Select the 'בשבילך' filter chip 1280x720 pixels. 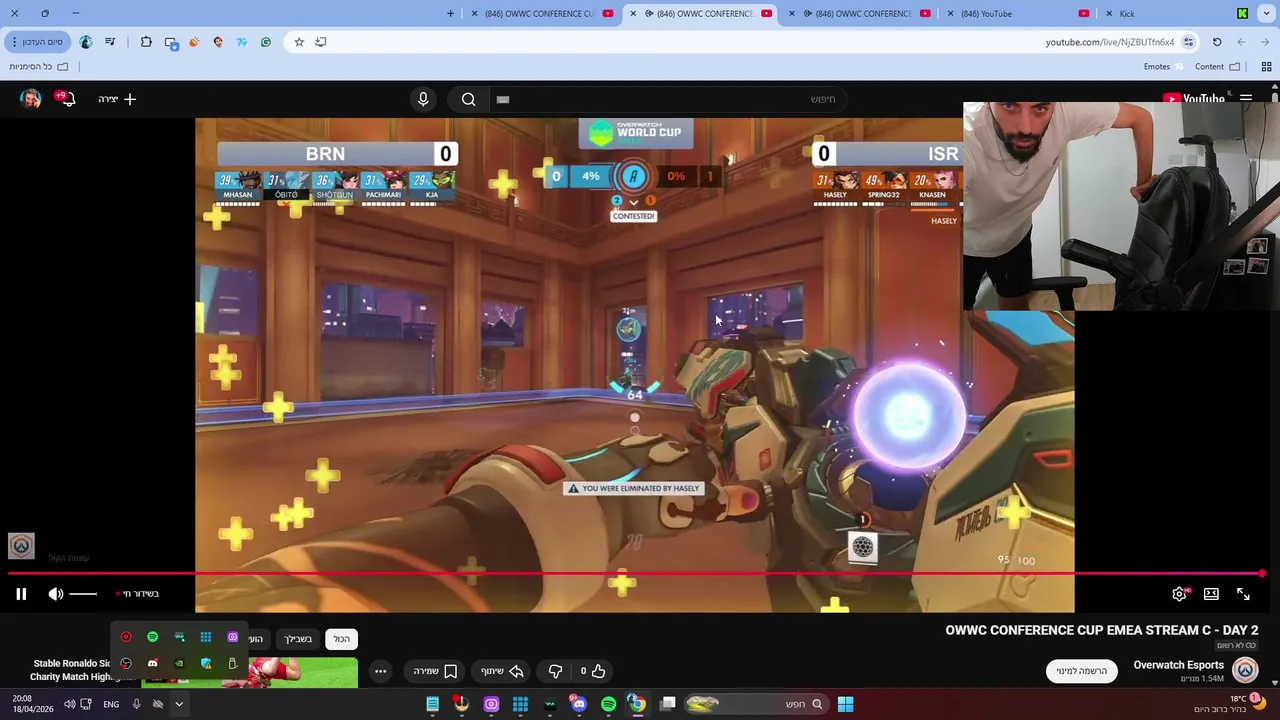click(298, 639)
